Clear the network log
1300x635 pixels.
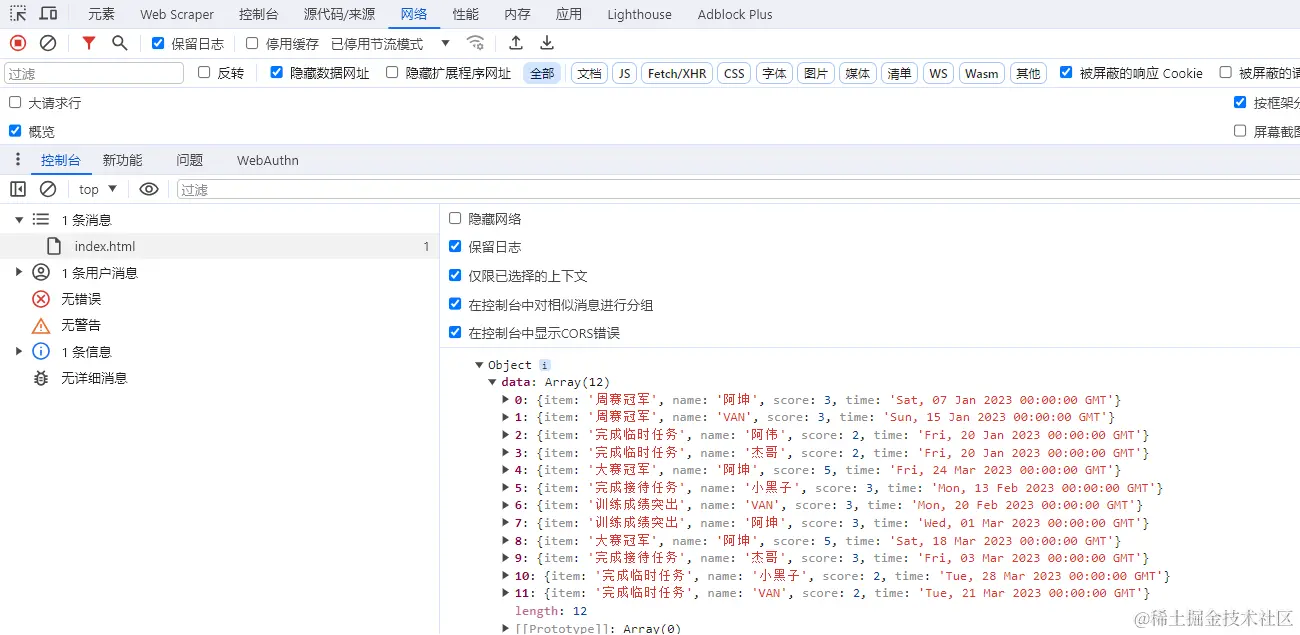(48, 43)
